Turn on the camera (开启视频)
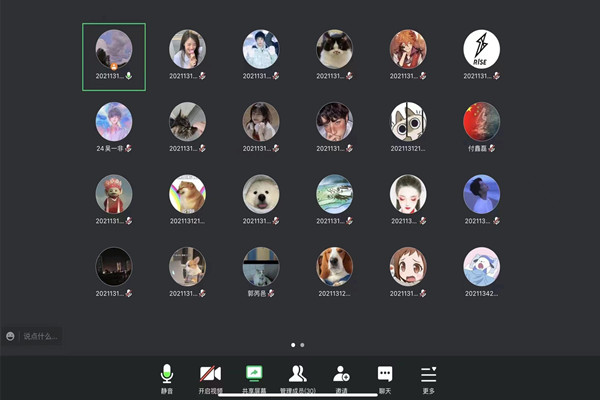The width and height of the screenshot is (600, 400). click(x=210, y=377)
